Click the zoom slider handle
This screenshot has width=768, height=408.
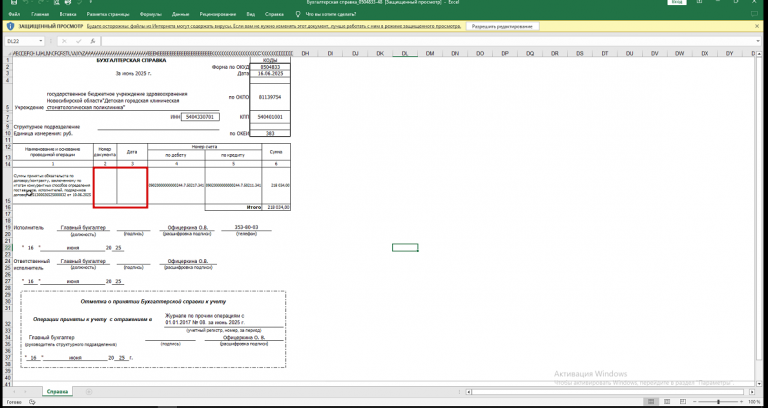click(718, 402)
